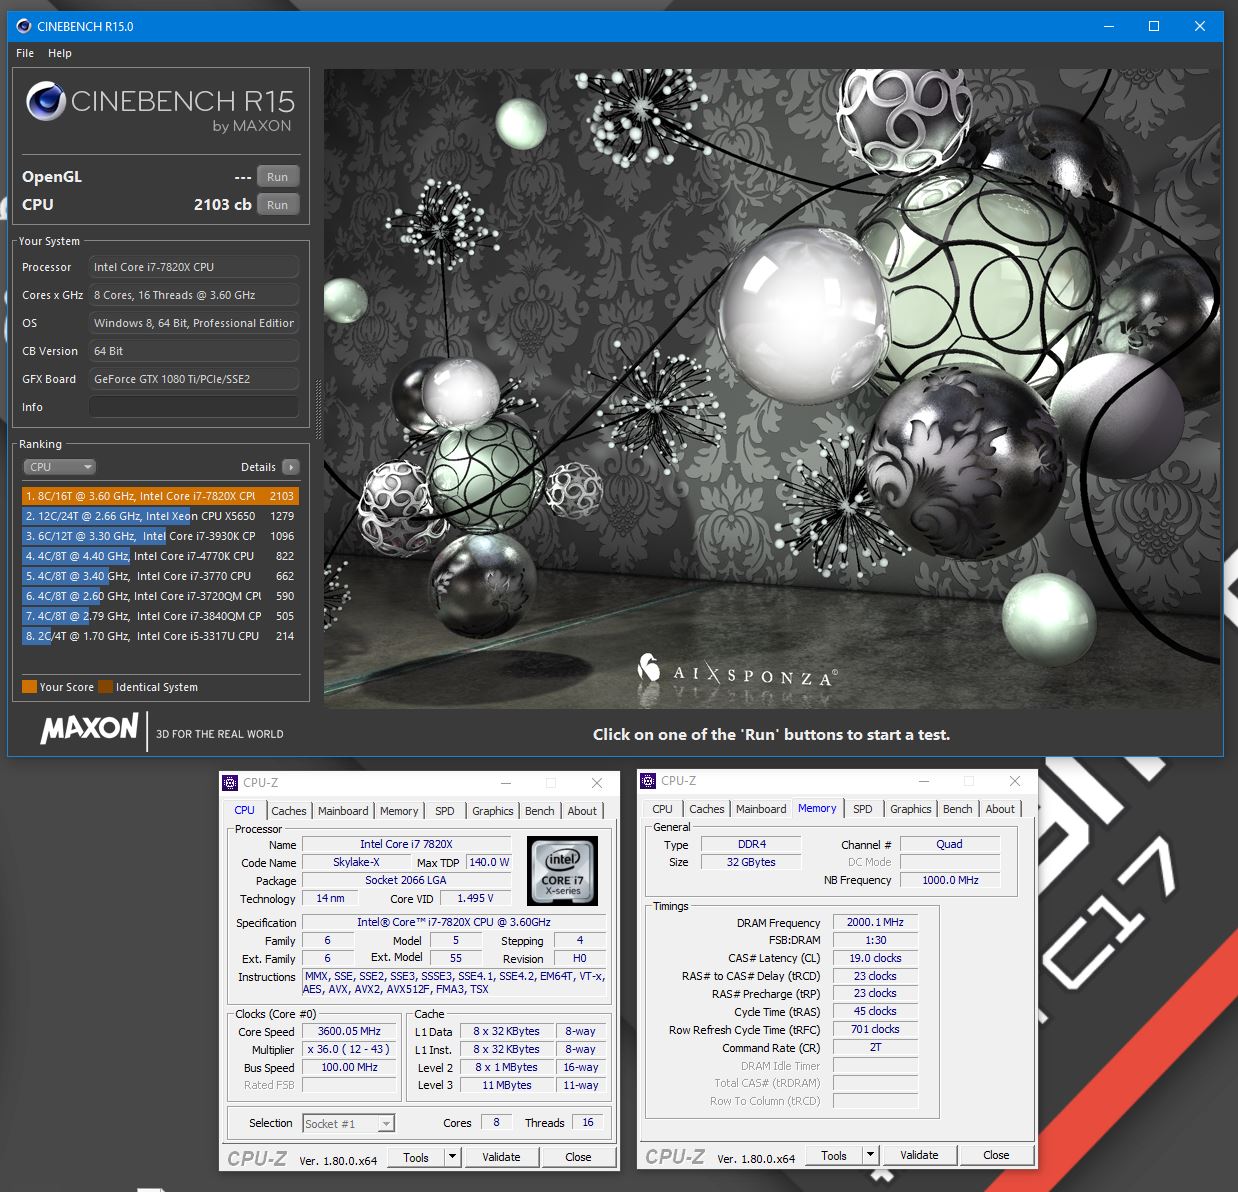Click Tools button in right CPU-Z

click(x=834, y=1155)
